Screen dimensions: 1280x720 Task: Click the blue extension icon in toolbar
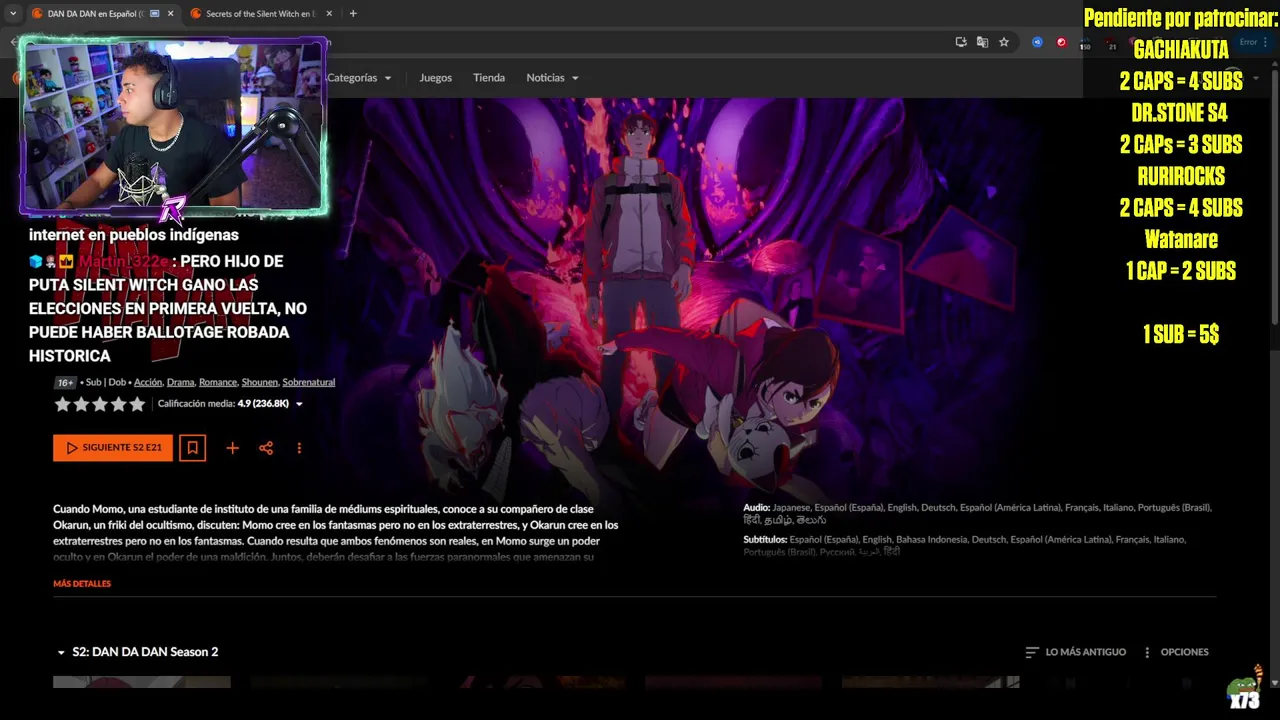[1037, 42]
